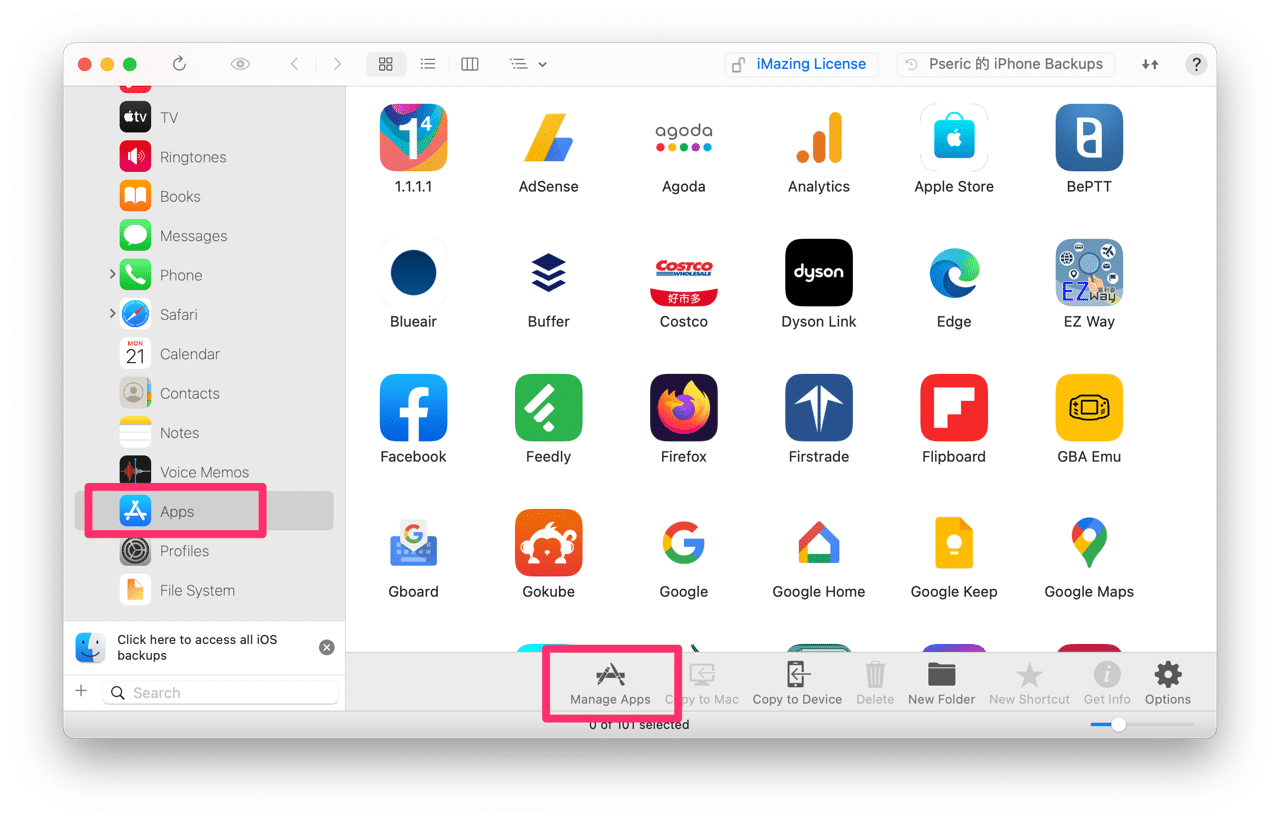The height and width of the screenshot is (822, 1280).
Task: Open the Options gear
Action: click(1167, 684)
